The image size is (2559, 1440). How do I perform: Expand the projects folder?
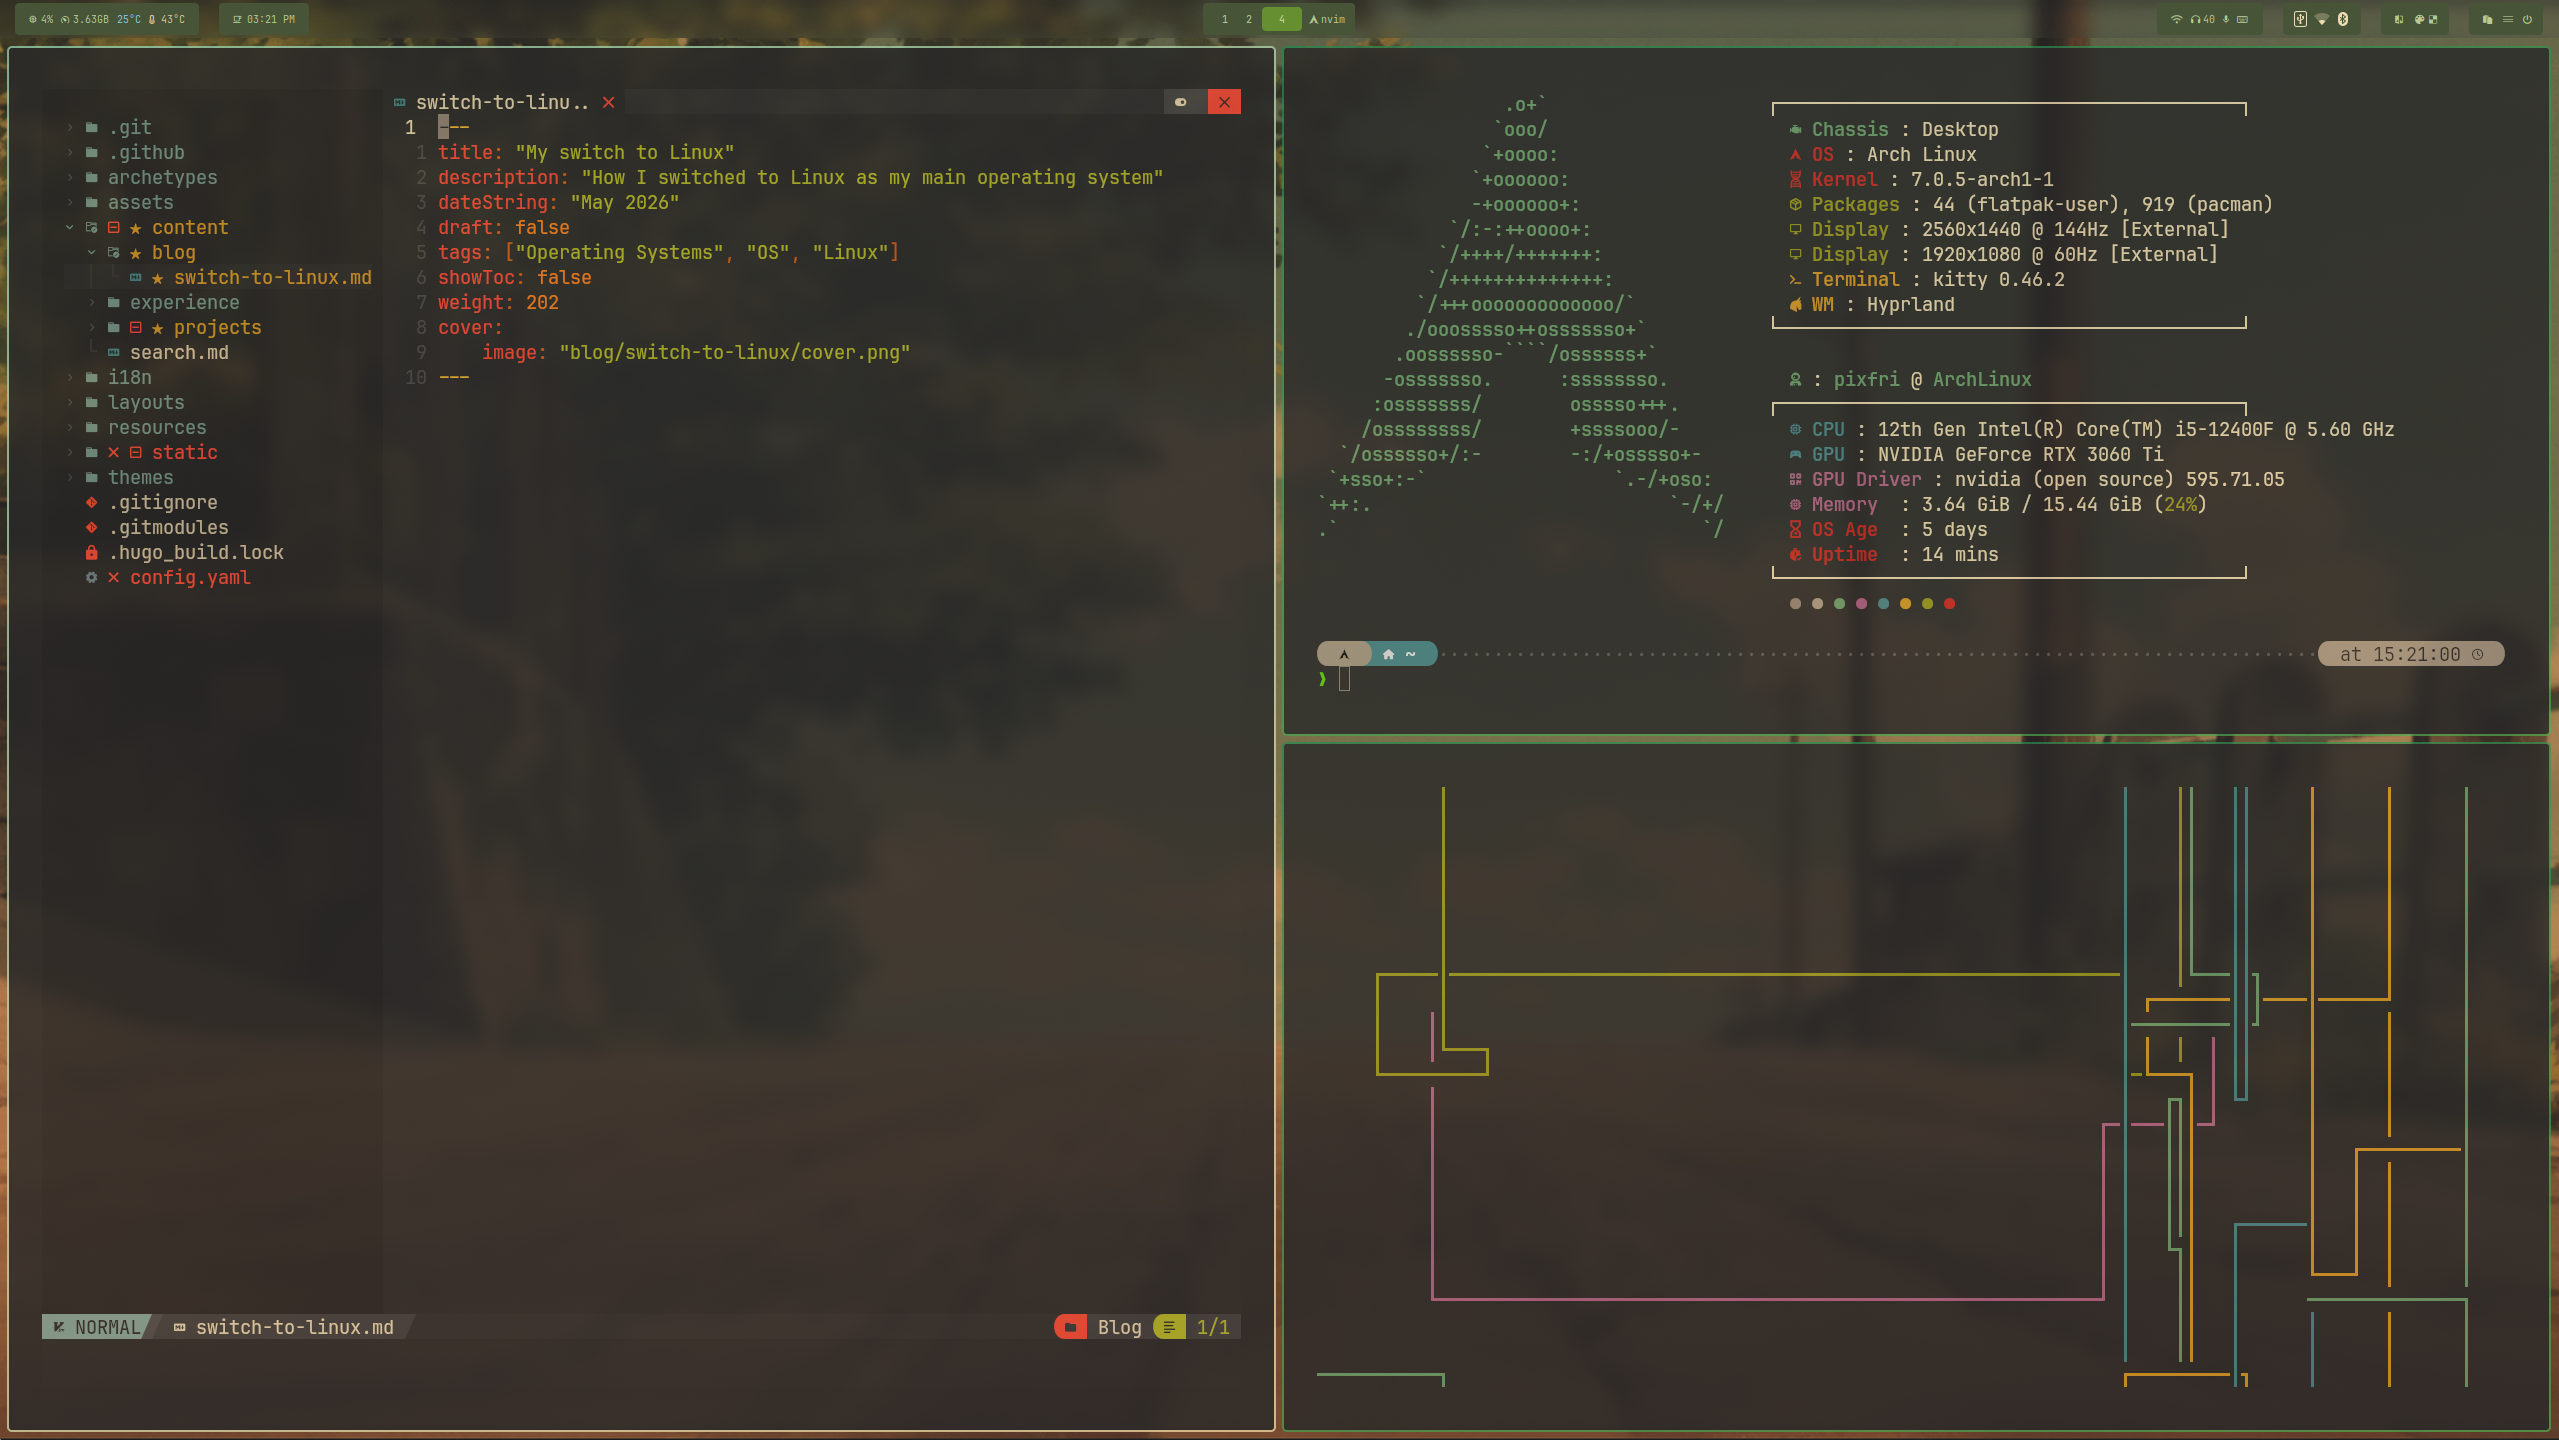91,327
